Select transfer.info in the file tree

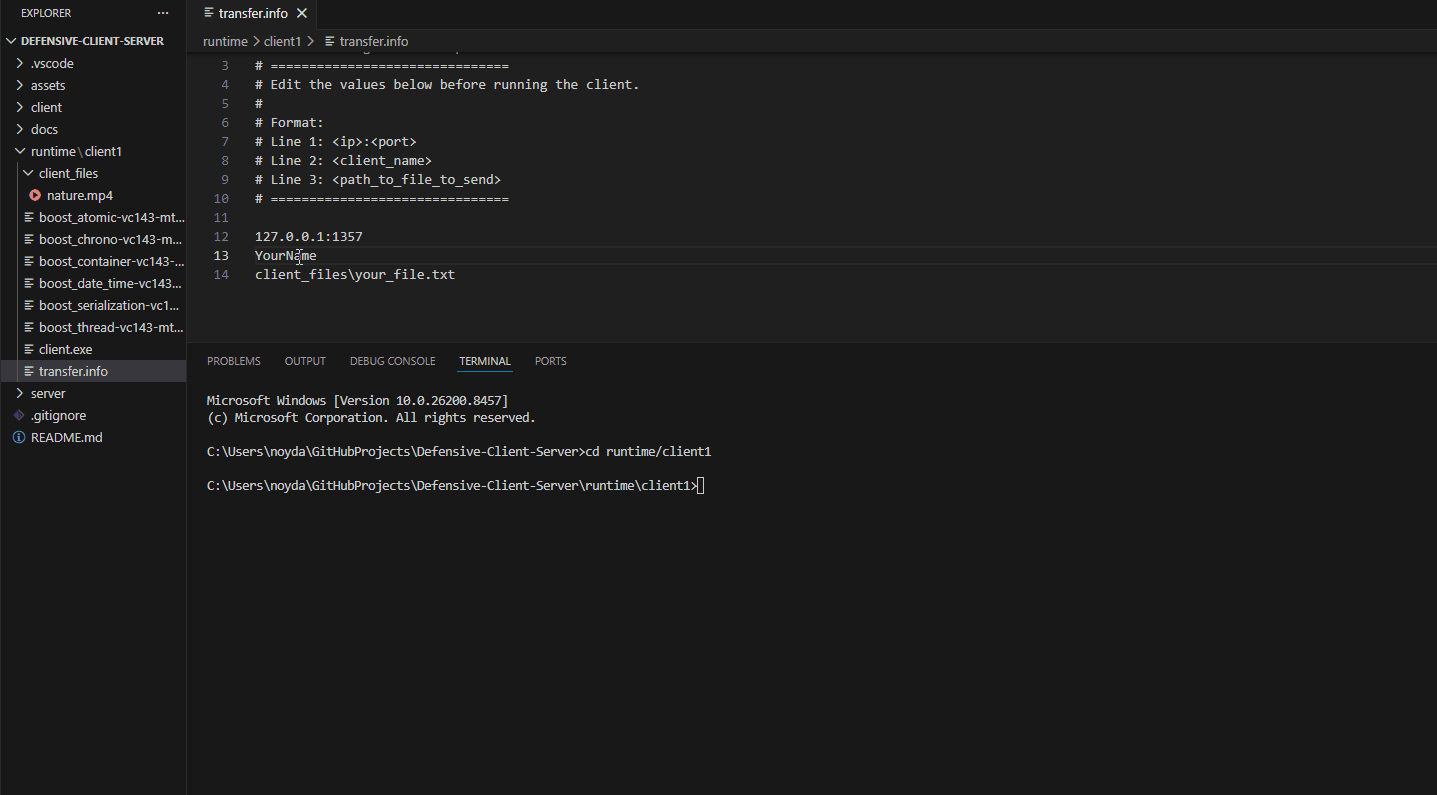tap(93, 371)
